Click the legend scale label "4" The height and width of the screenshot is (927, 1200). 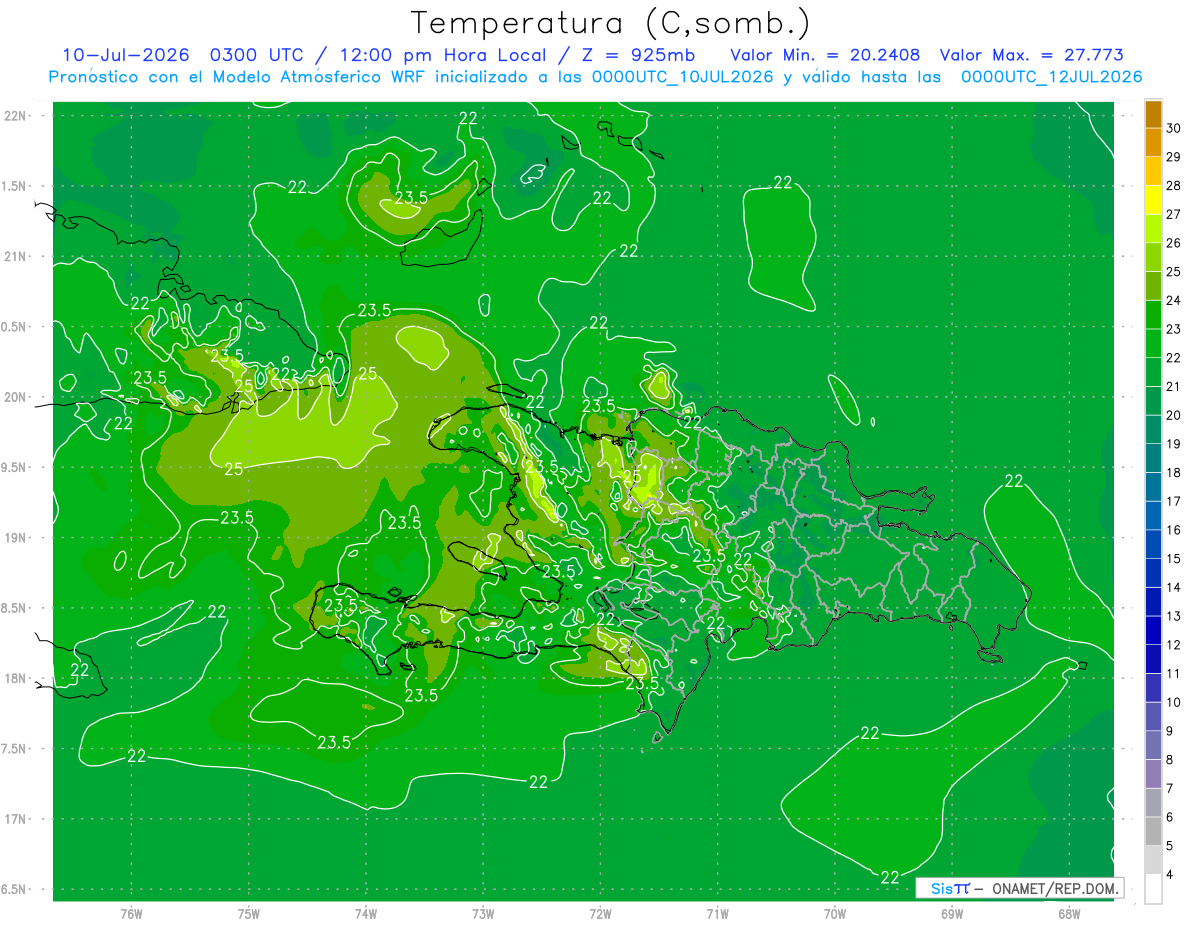[1171, 875]
